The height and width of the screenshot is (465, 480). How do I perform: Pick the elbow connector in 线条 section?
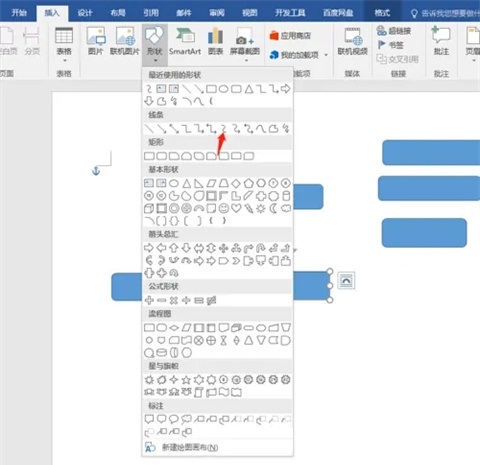tap(187, 129)
